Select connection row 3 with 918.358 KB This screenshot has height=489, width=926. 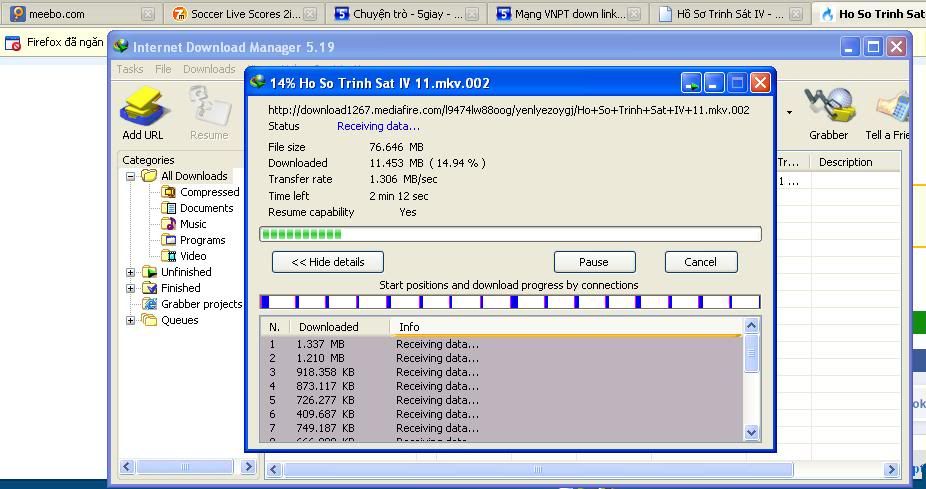click(501, 372)
